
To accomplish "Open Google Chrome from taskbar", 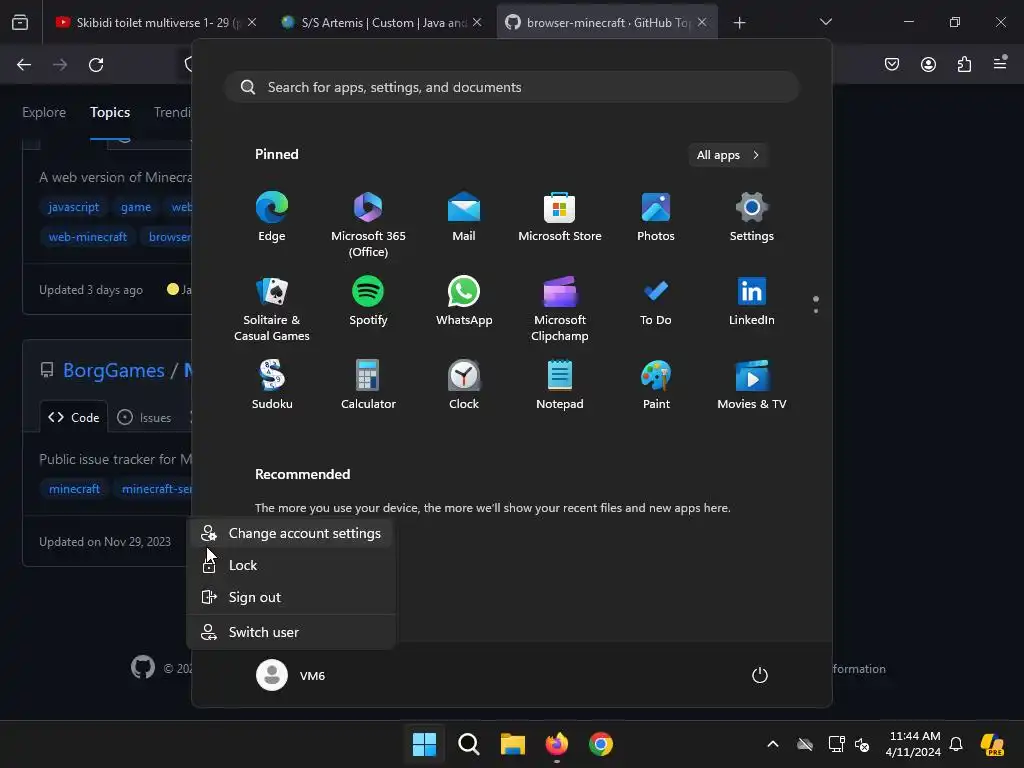I will 601,744.
